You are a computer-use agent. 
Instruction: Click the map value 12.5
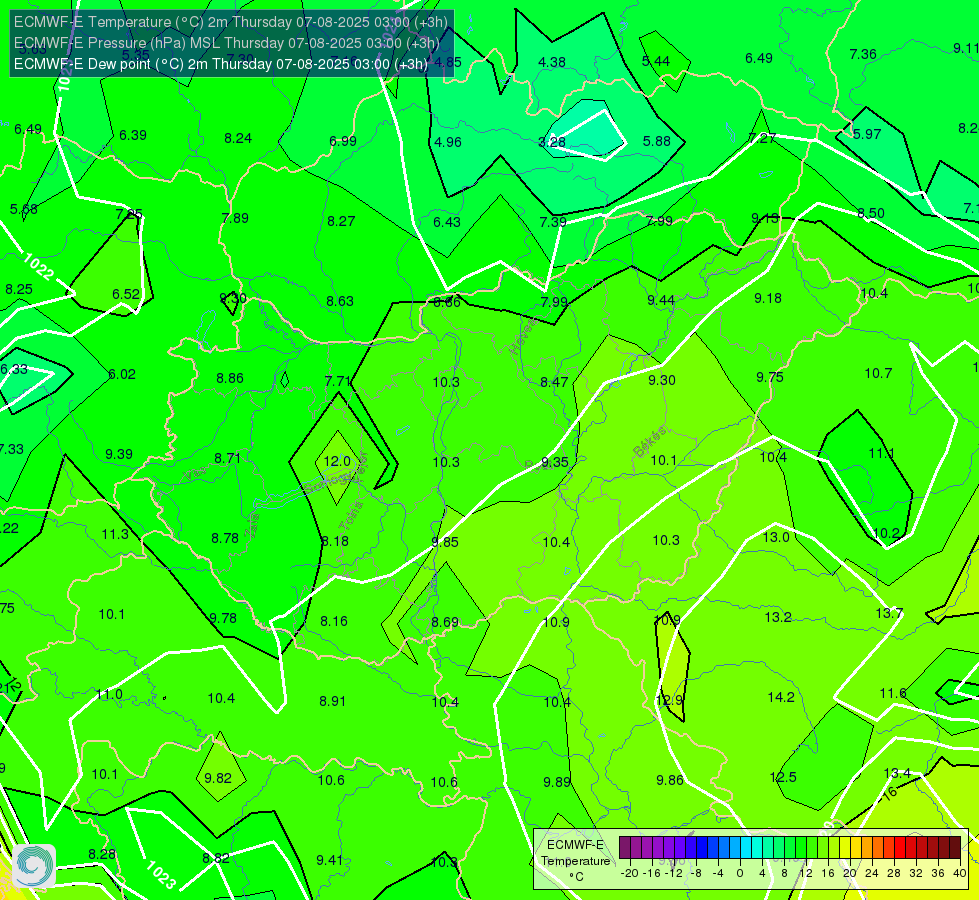point(783,778)
